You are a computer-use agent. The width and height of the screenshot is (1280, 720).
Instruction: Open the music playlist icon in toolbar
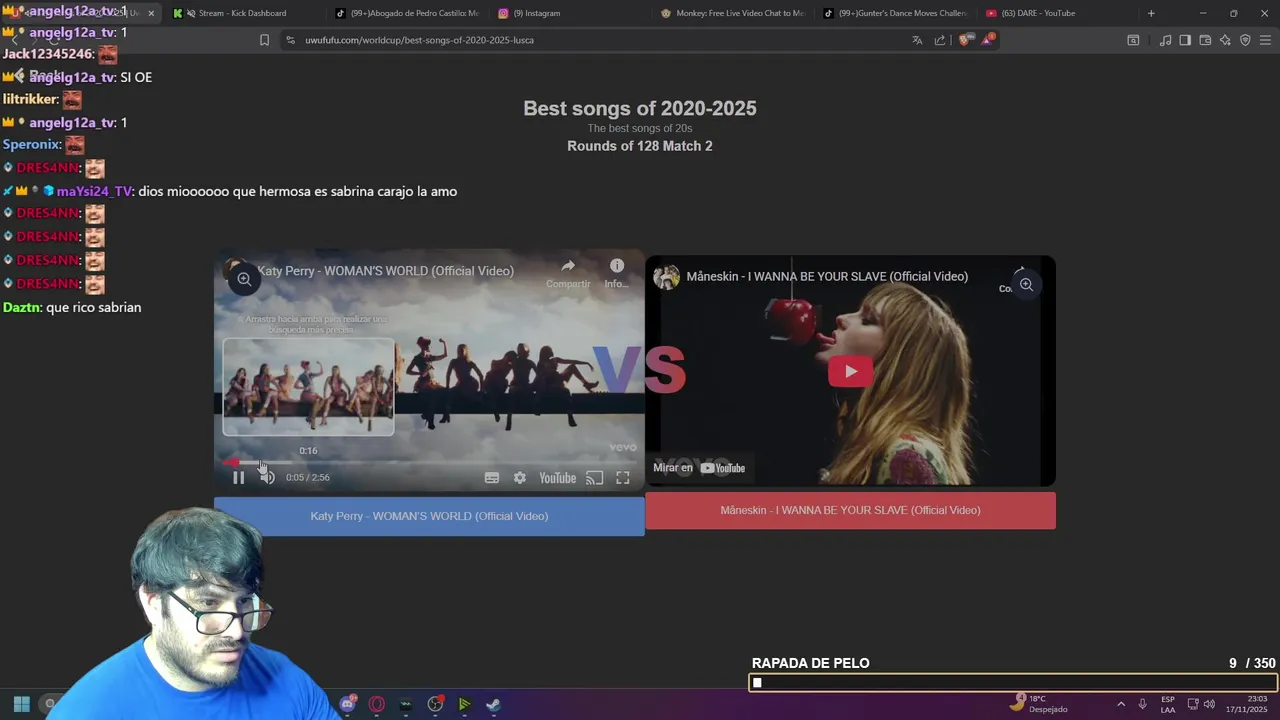pos(1165,40)
